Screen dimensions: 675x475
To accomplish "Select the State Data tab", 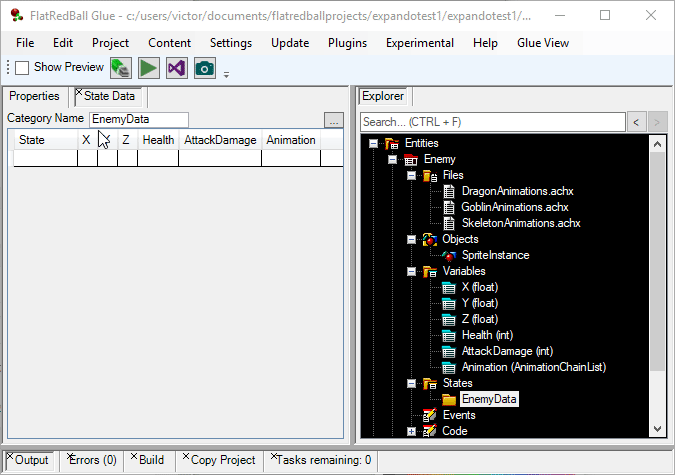I will tap(109, 96).
